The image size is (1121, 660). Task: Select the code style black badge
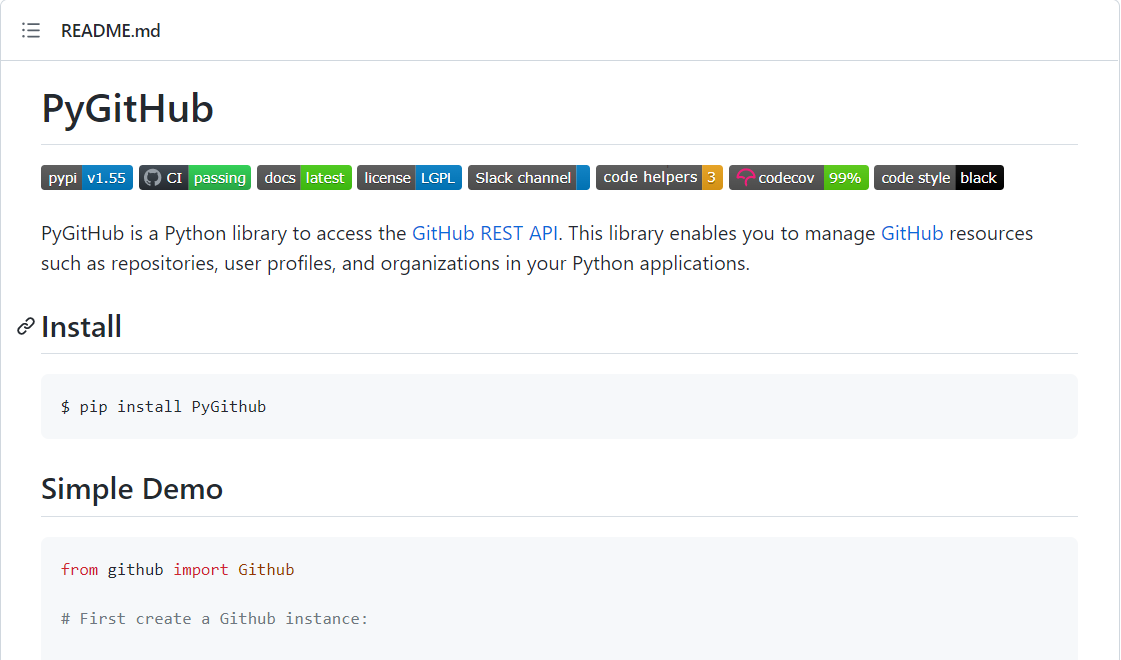939,177
